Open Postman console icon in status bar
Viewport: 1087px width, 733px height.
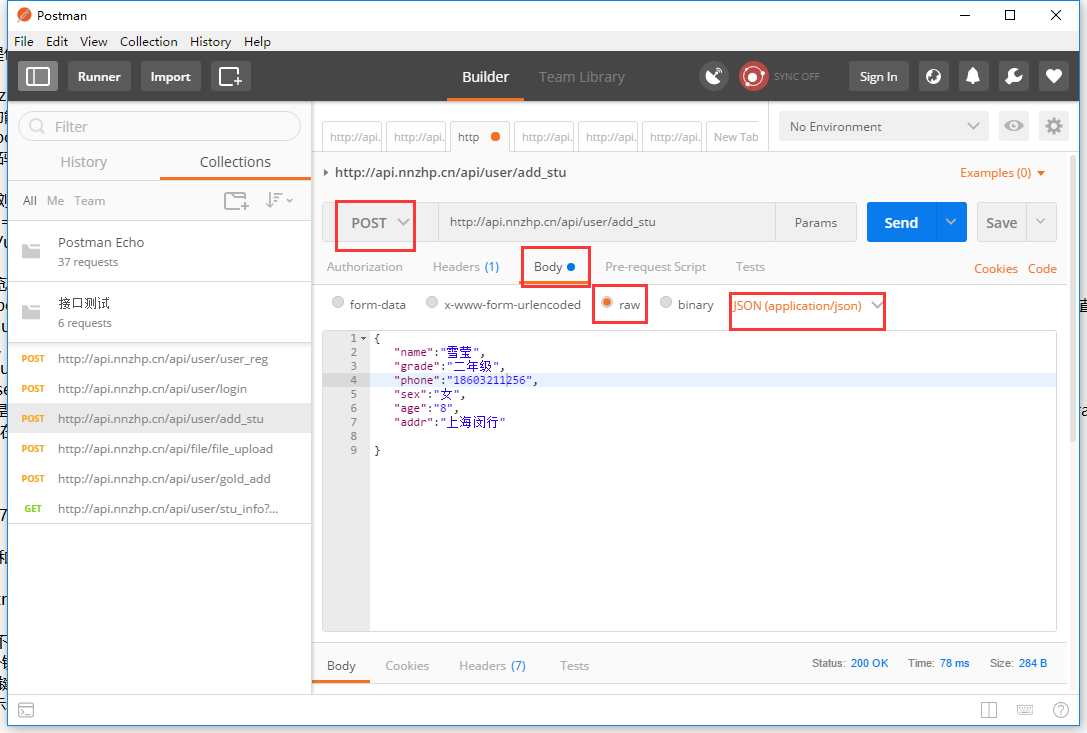pyautogui.click(x=26, y=710)
